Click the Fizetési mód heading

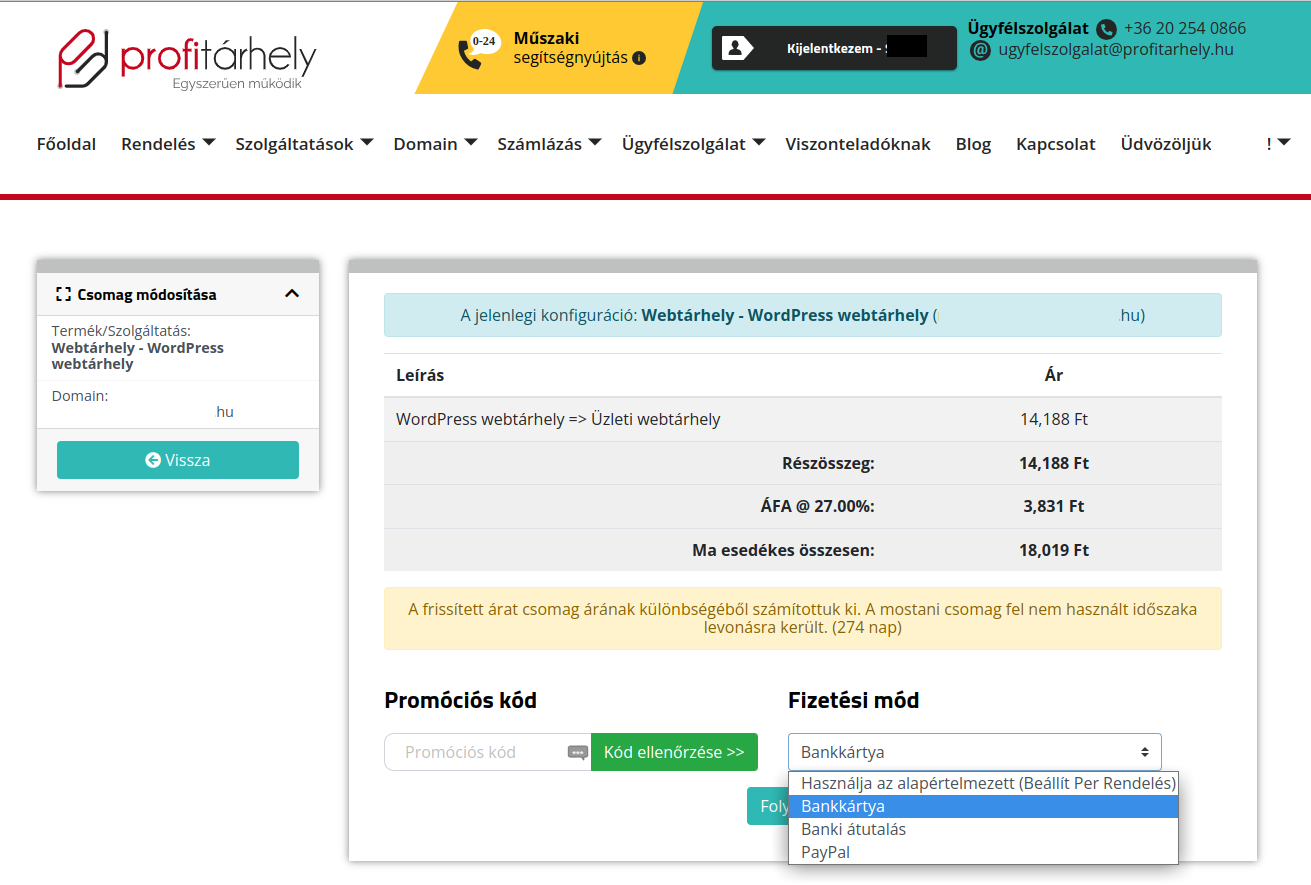point(853,700)
